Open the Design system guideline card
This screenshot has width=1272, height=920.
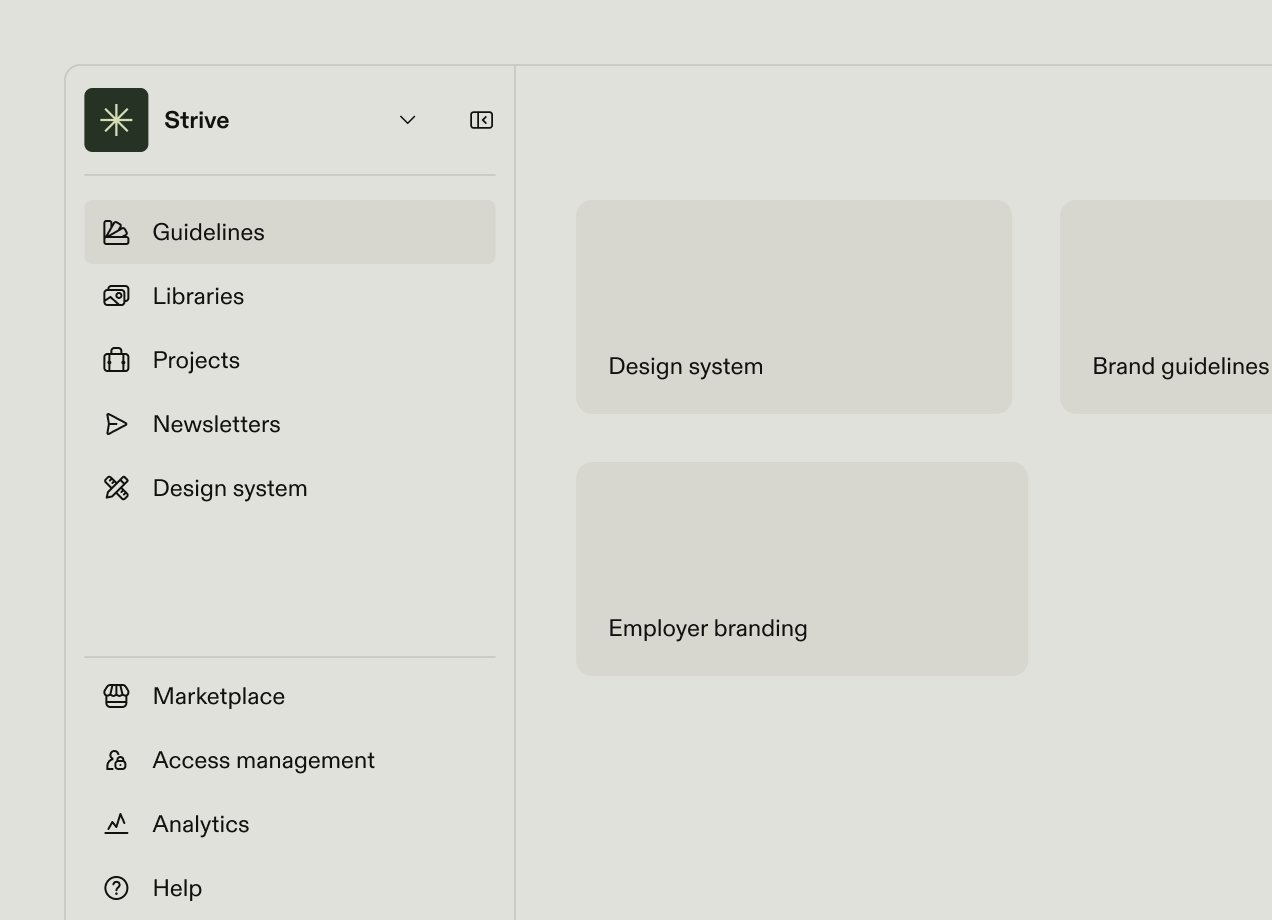coord(793,306)
